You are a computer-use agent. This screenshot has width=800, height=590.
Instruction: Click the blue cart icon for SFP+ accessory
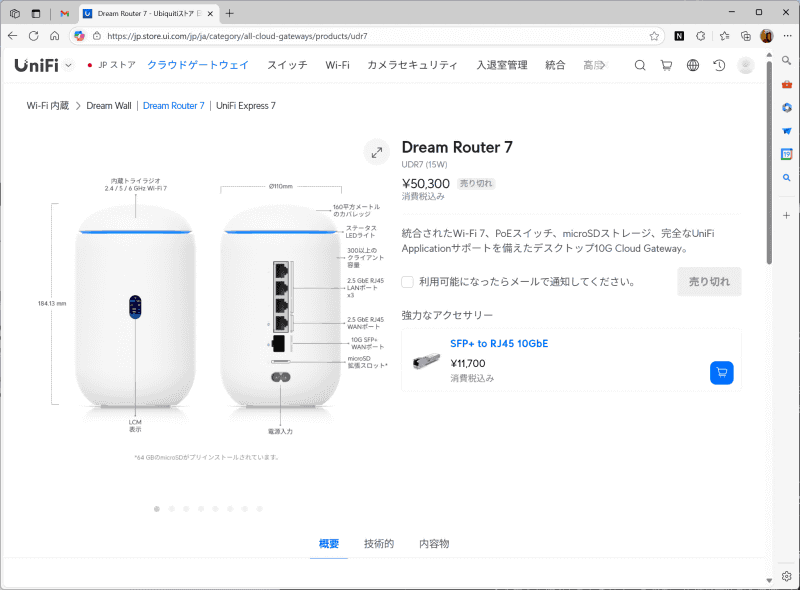click(721, 372)
